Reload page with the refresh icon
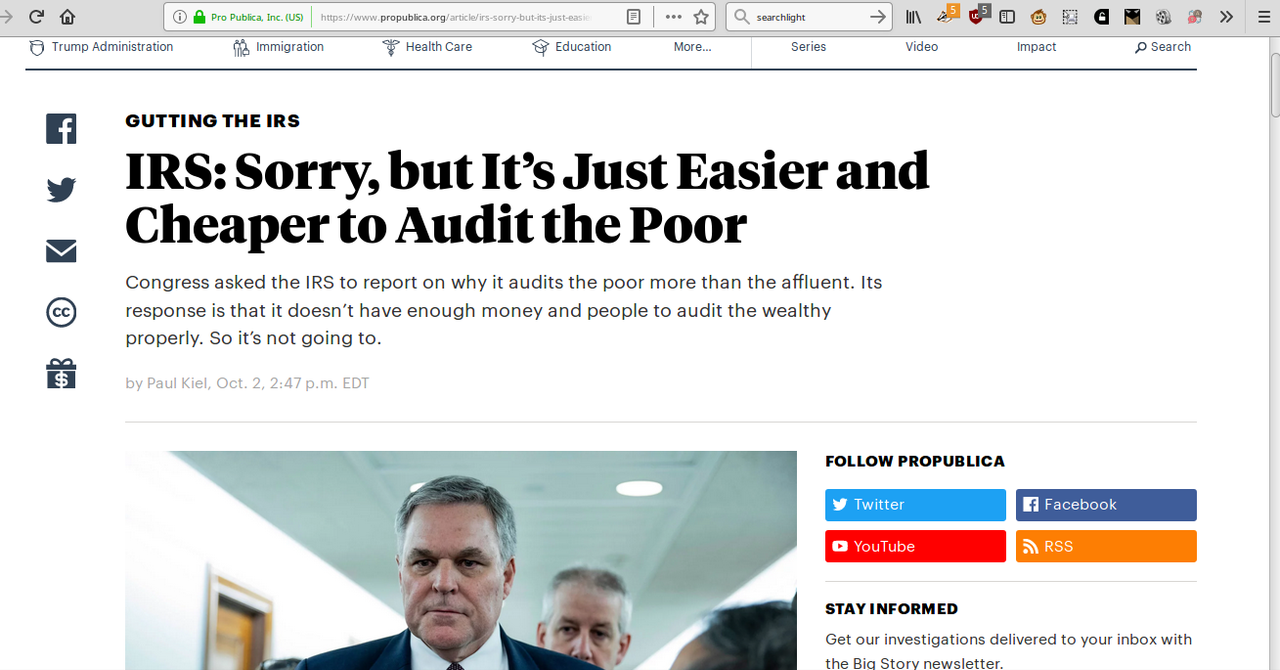Viewport: 1280px width, 670px height. [36, 17]
